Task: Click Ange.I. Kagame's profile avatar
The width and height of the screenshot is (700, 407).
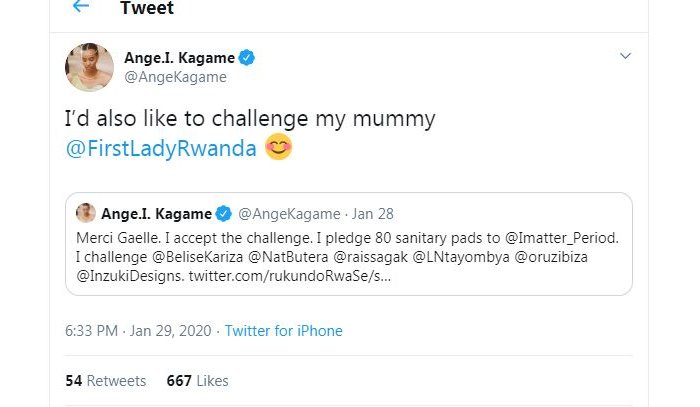Action: tap(88, 67)
